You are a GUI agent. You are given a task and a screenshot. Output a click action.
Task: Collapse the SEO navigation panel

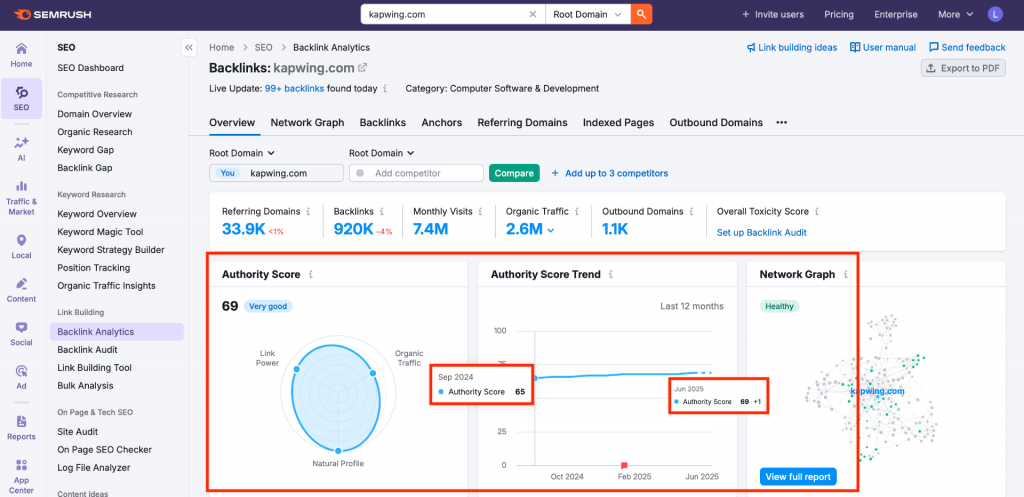click(x=189, y=47)
